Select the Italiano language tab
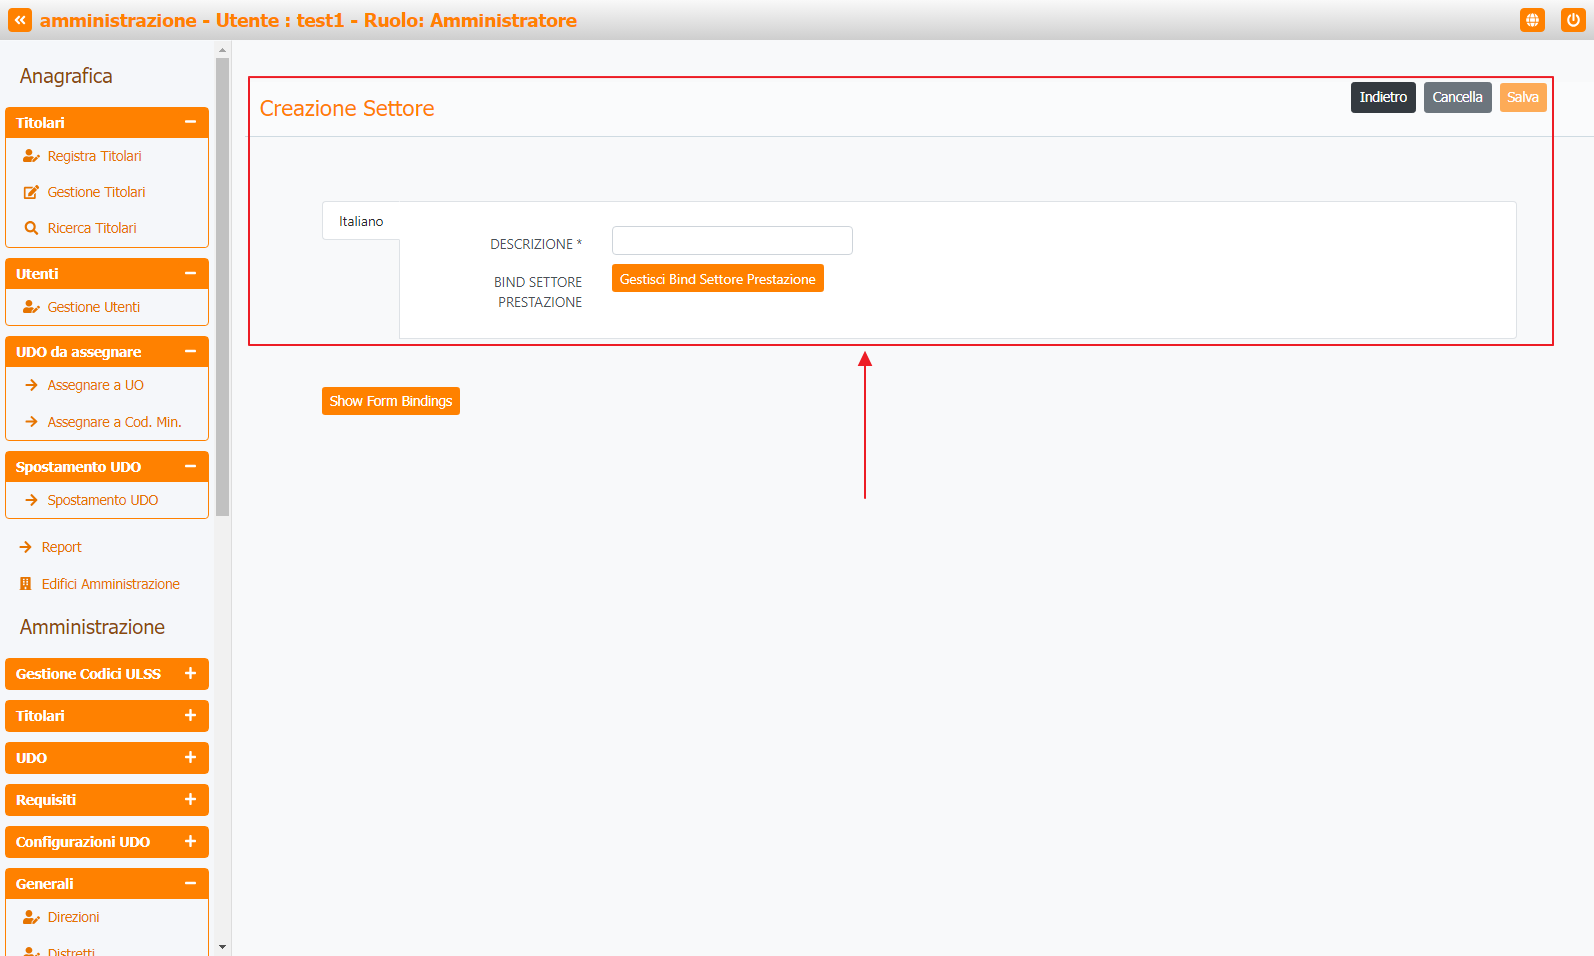This screenshot has height=956, width=1594. coord(361,221)
